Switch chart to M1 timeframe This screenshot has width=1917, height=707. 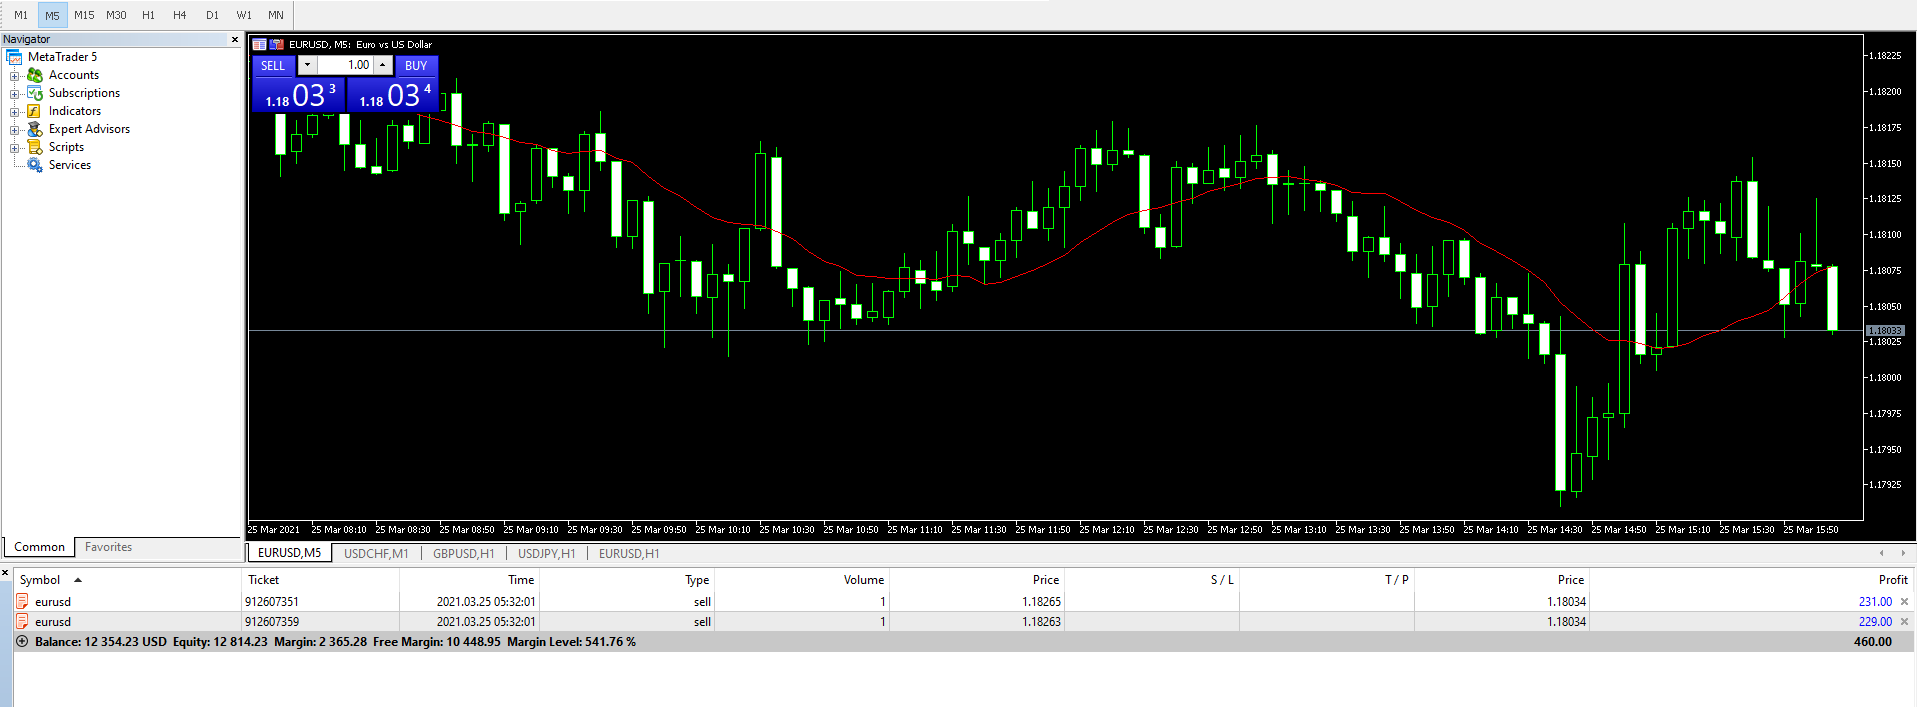(x=21, y=15)
